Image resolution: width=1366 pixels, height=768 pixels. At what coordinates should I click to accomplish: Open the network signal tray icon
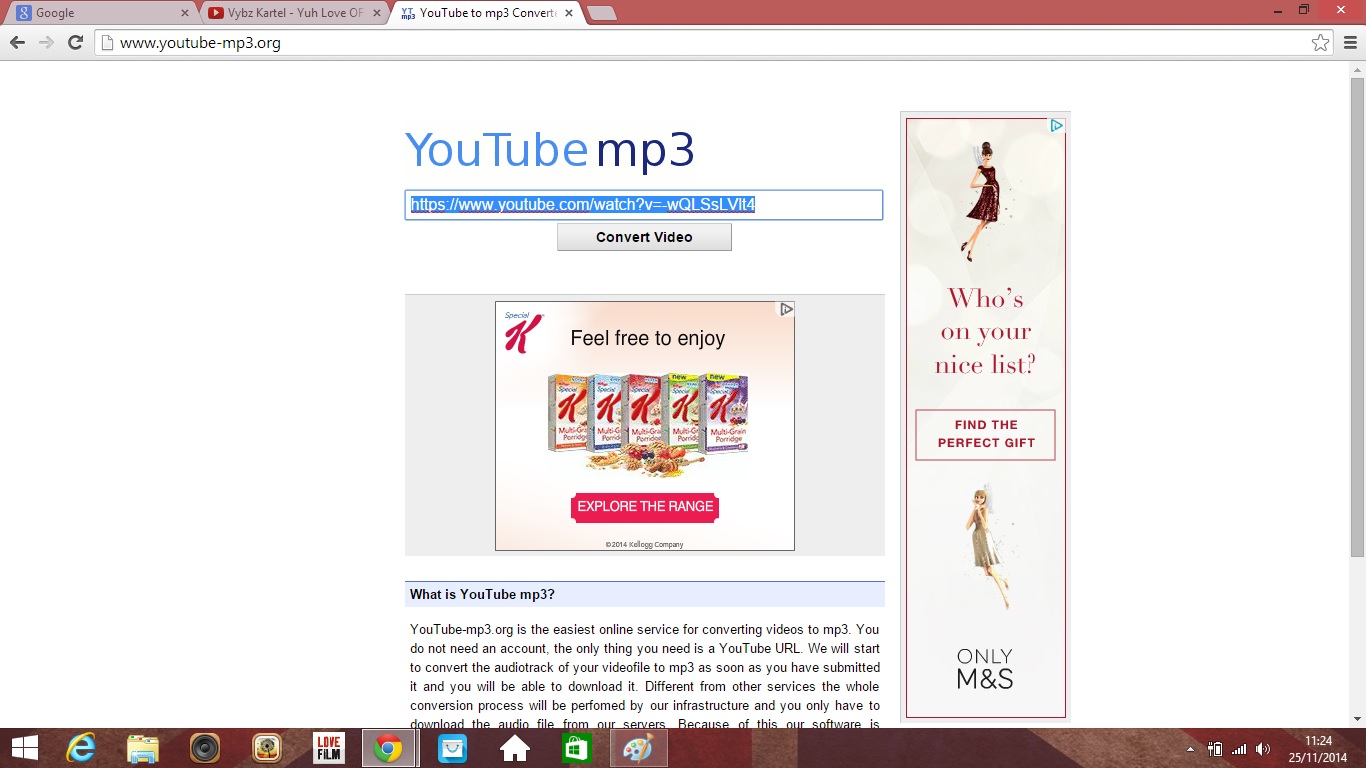click(x=1240, y=748)
